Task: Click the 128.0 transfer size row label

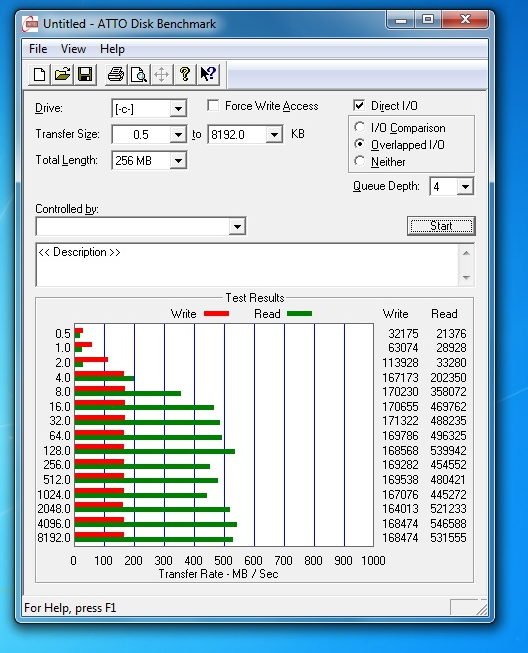Action: (x=57, y=450)
